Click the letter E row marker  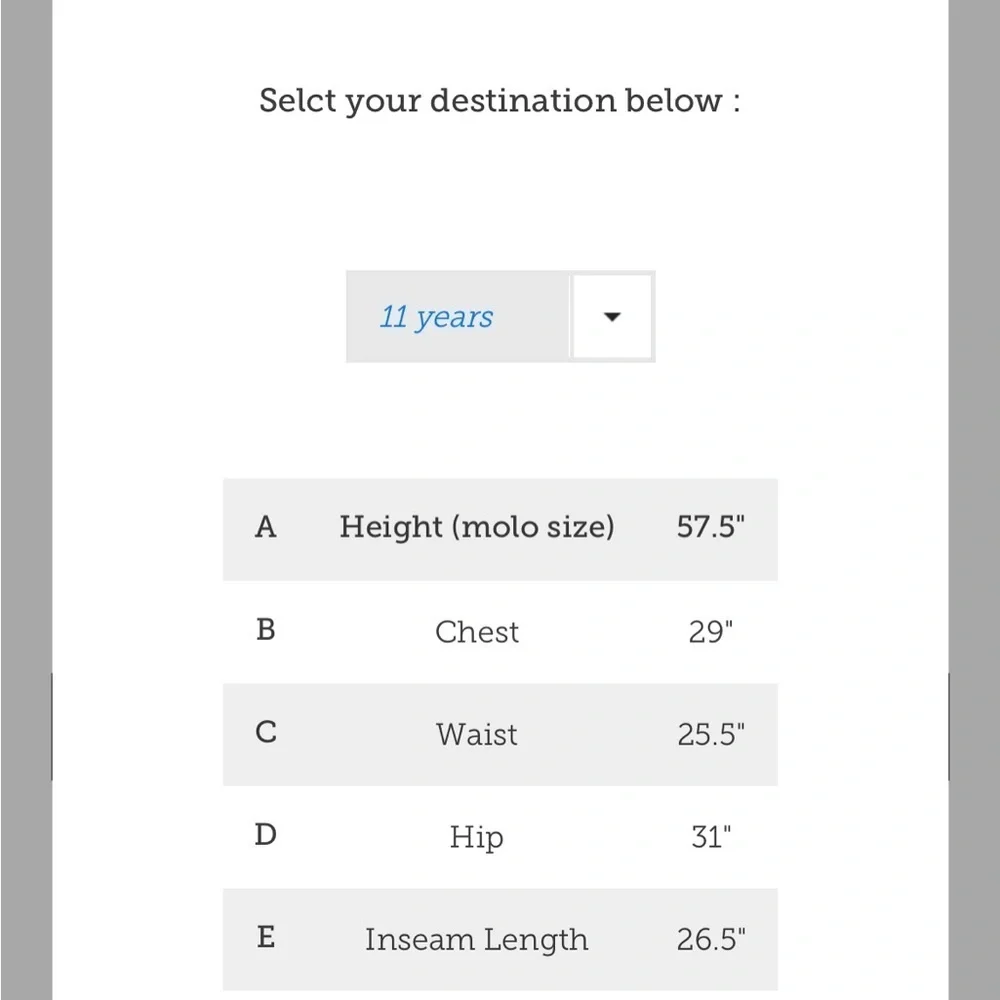[266, 938]
